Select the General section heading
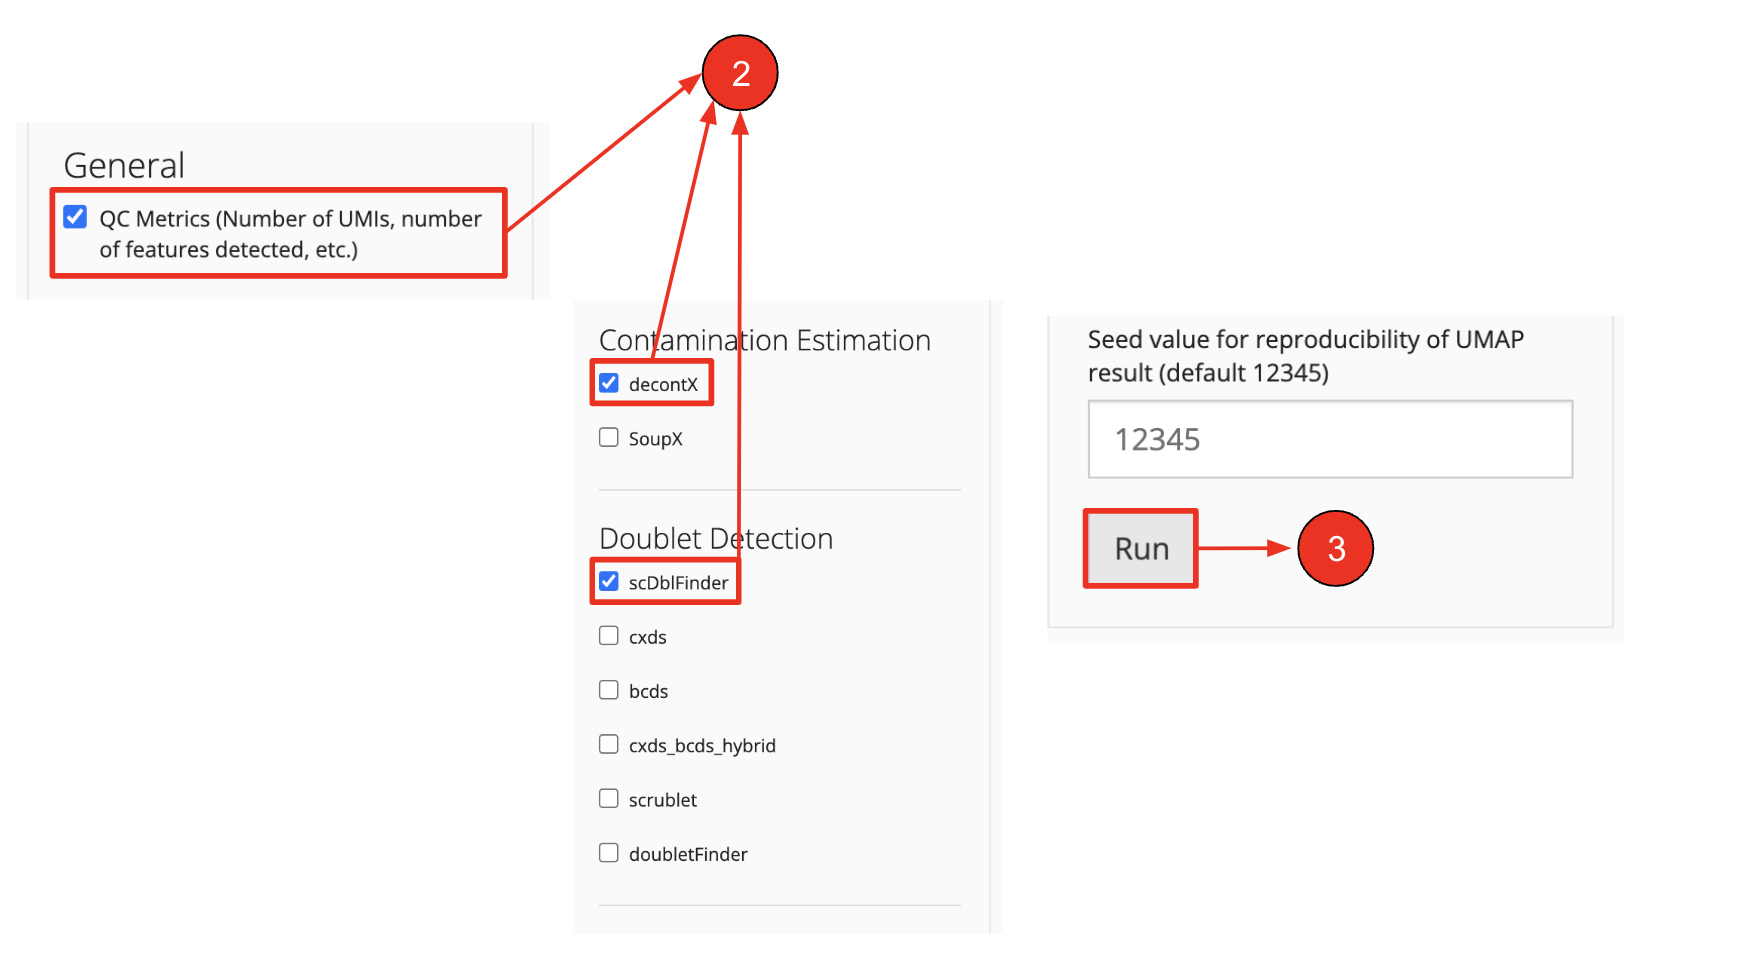The width and height of the screenshot is (1760, 968). tap(124, 165)
